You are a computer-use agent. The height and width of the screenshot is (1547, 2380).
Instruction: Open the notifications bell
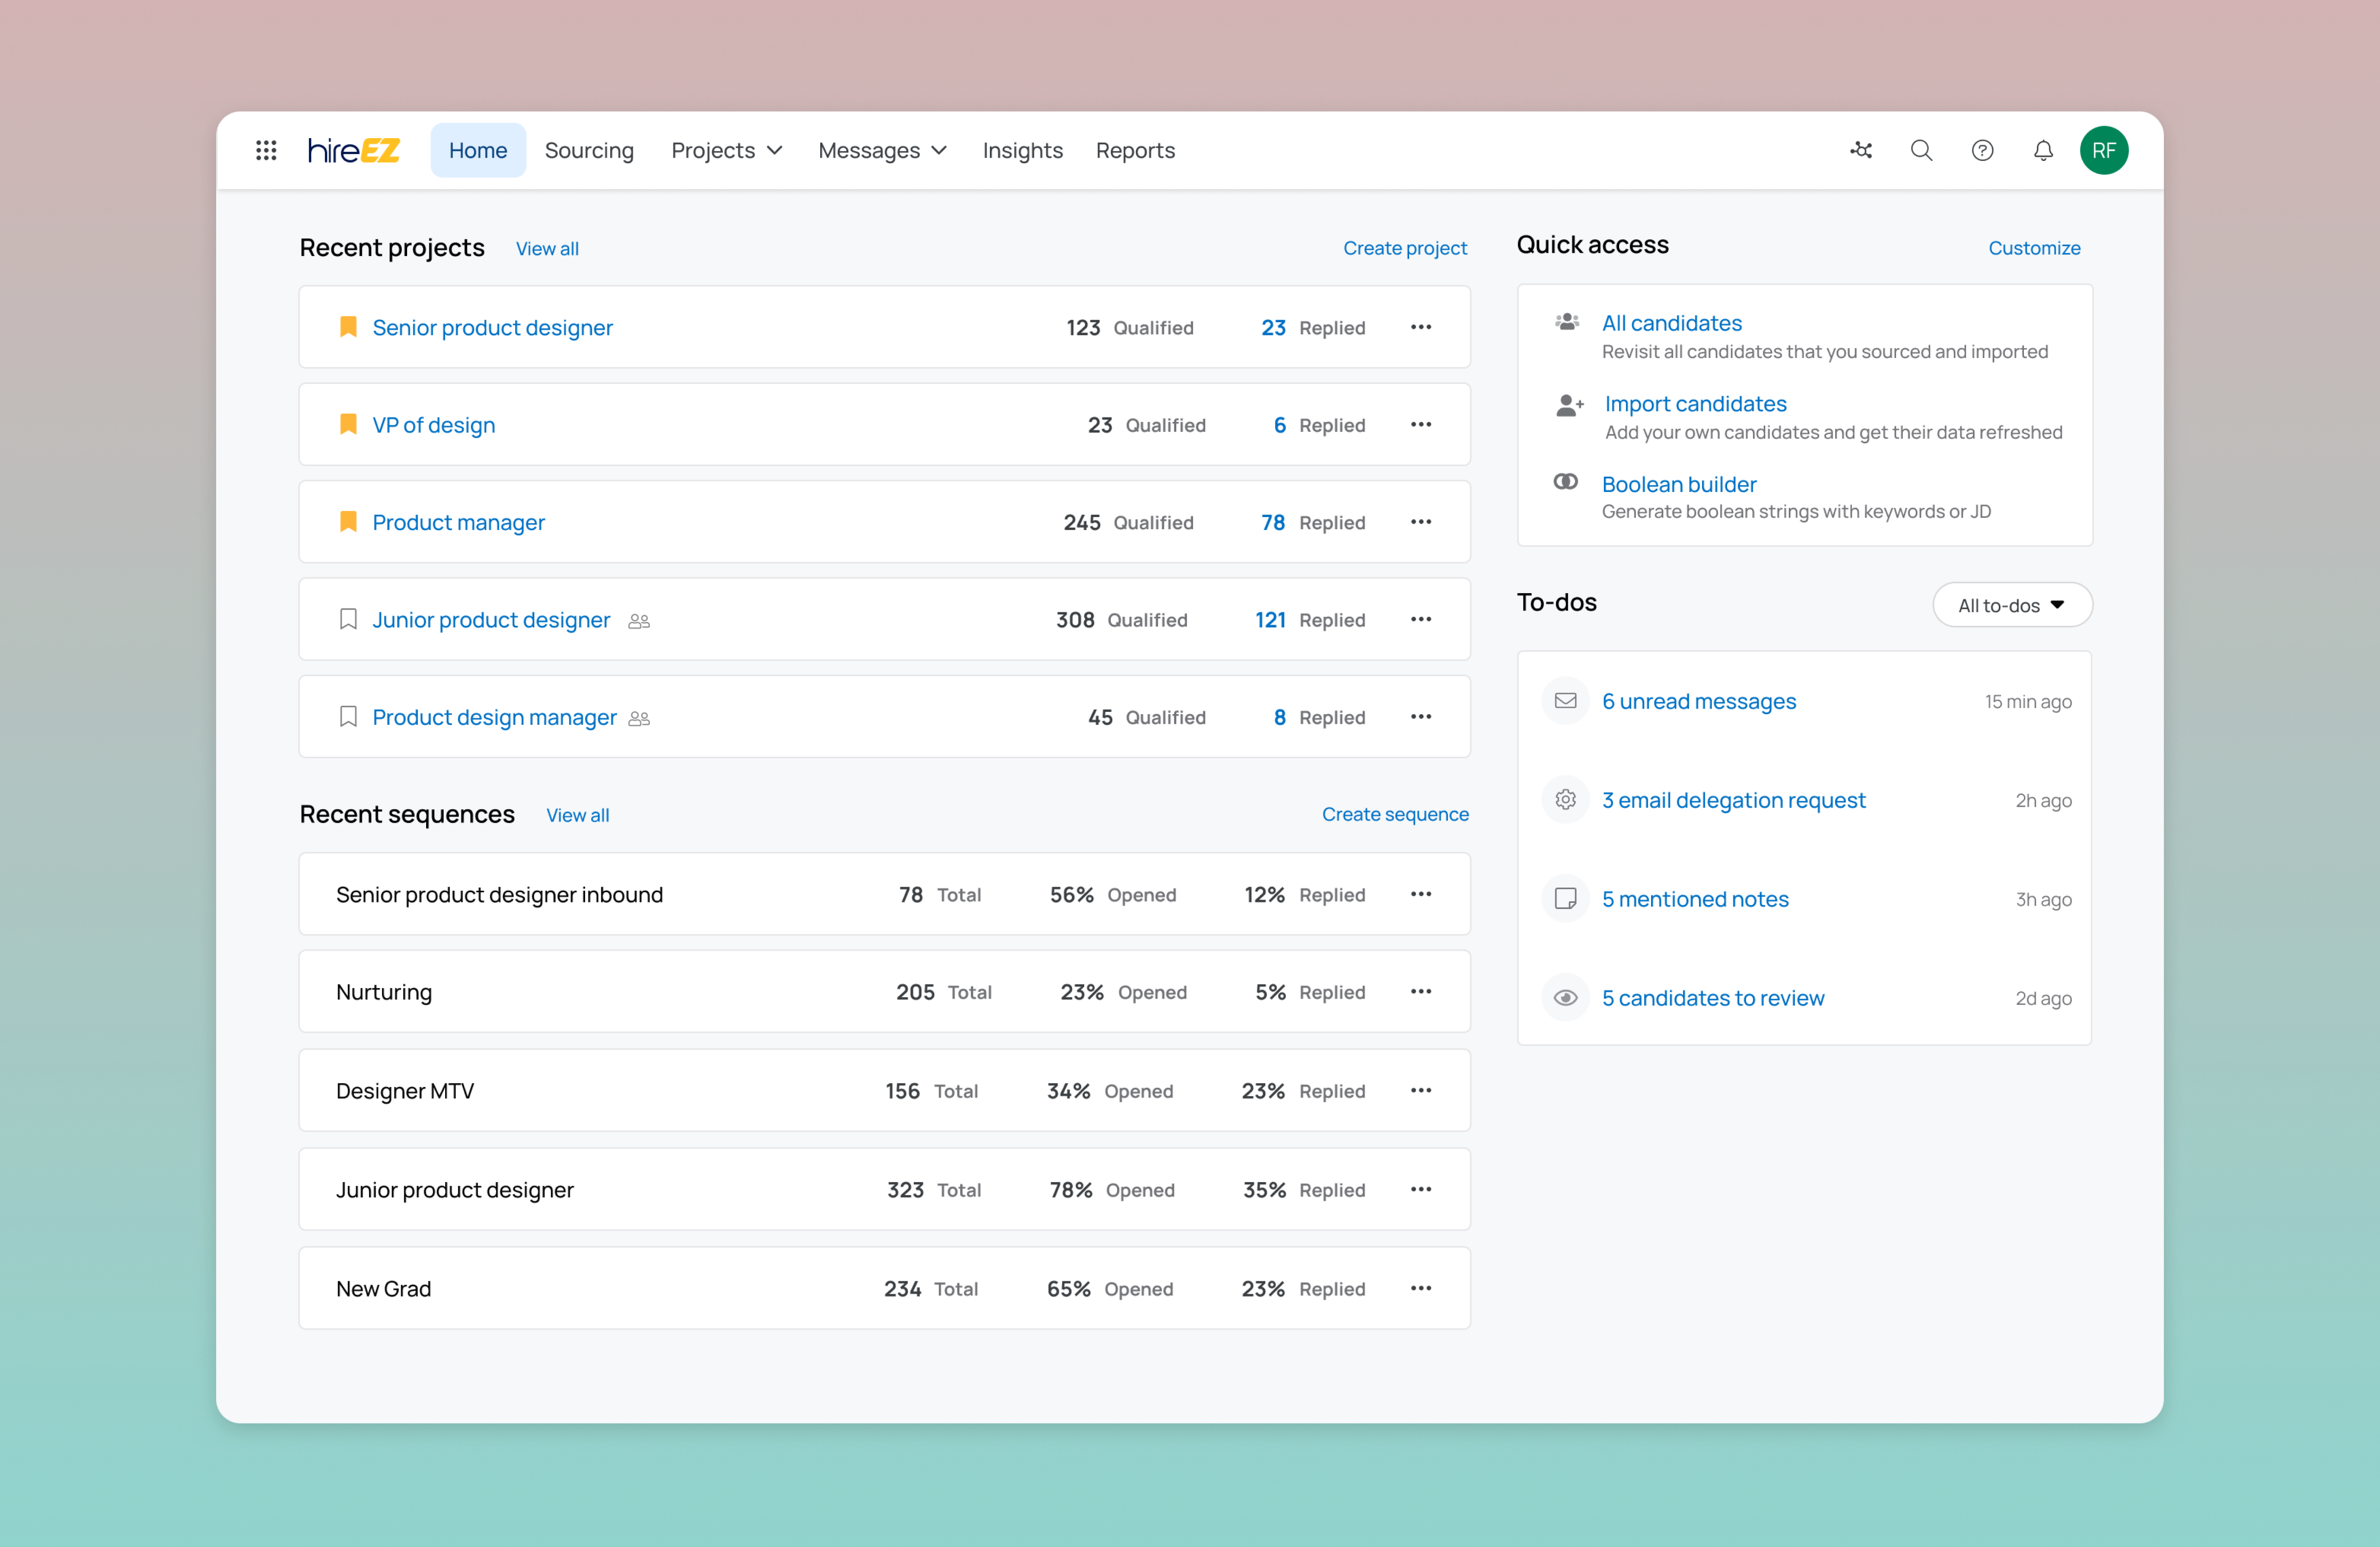tap(2043, 150)
